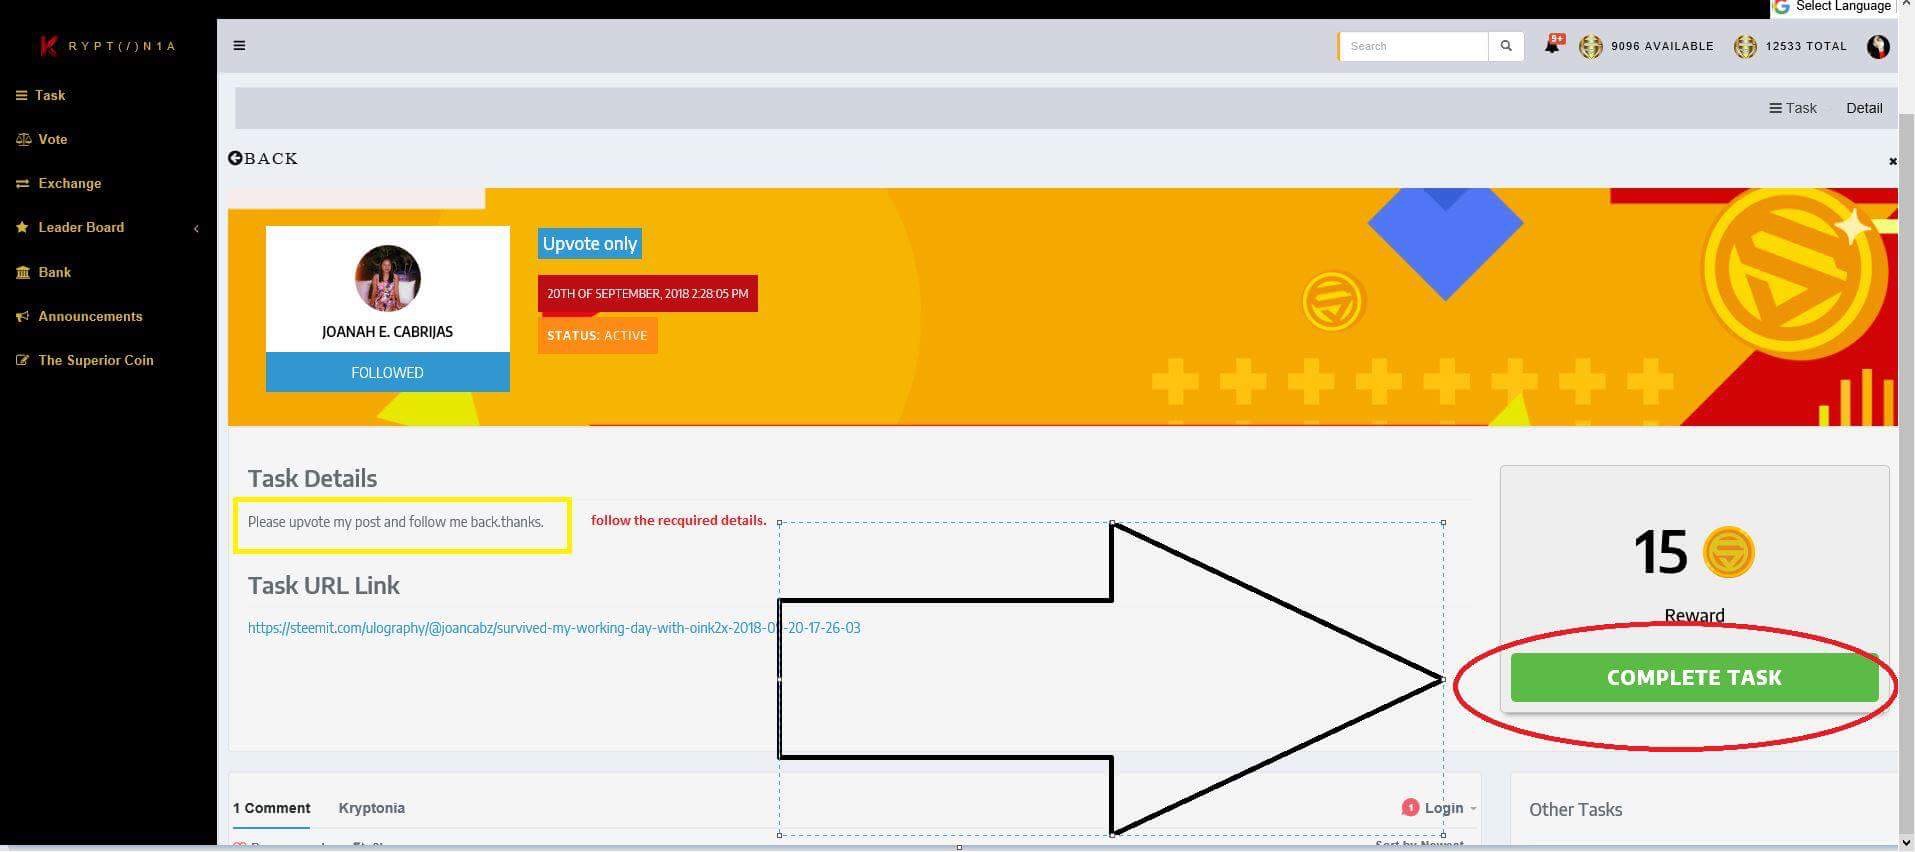The image size is (1915, 852).
Task: Click the reward coin icon
Action: tap(1728, 552)
